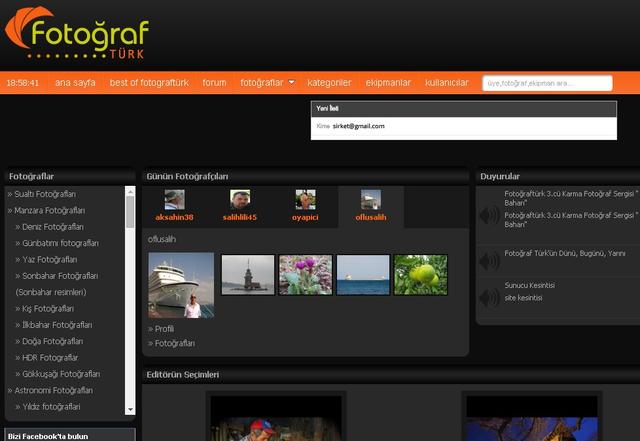
Task: Click the clock showing 18:58:41
Action: pos(23,83)
